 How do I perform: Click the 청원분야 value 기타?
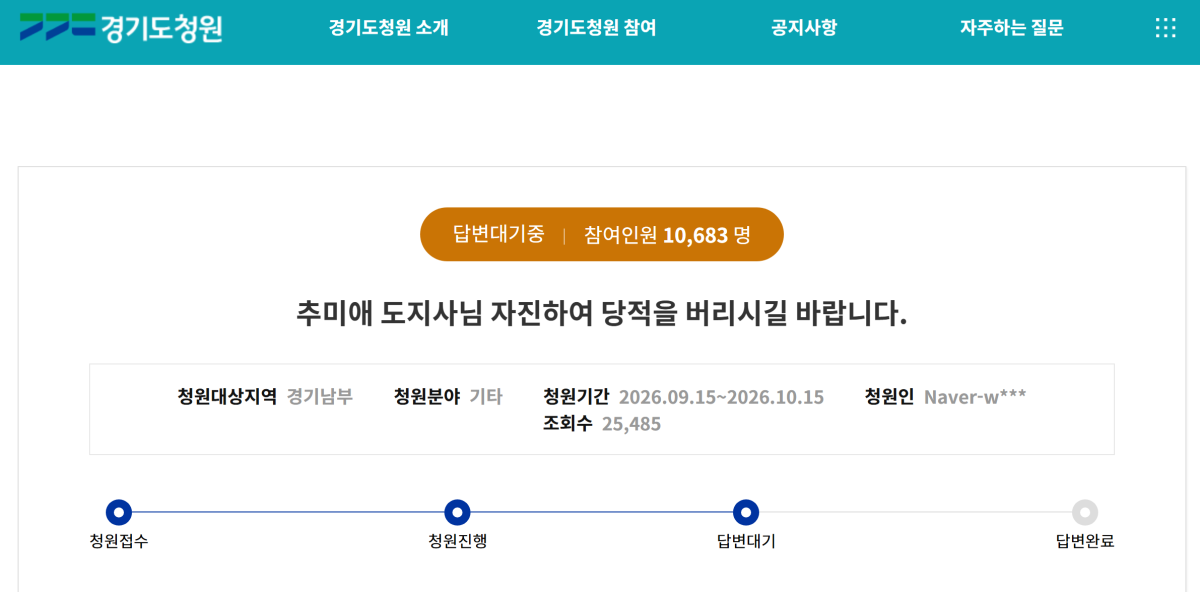coord(486,397)
